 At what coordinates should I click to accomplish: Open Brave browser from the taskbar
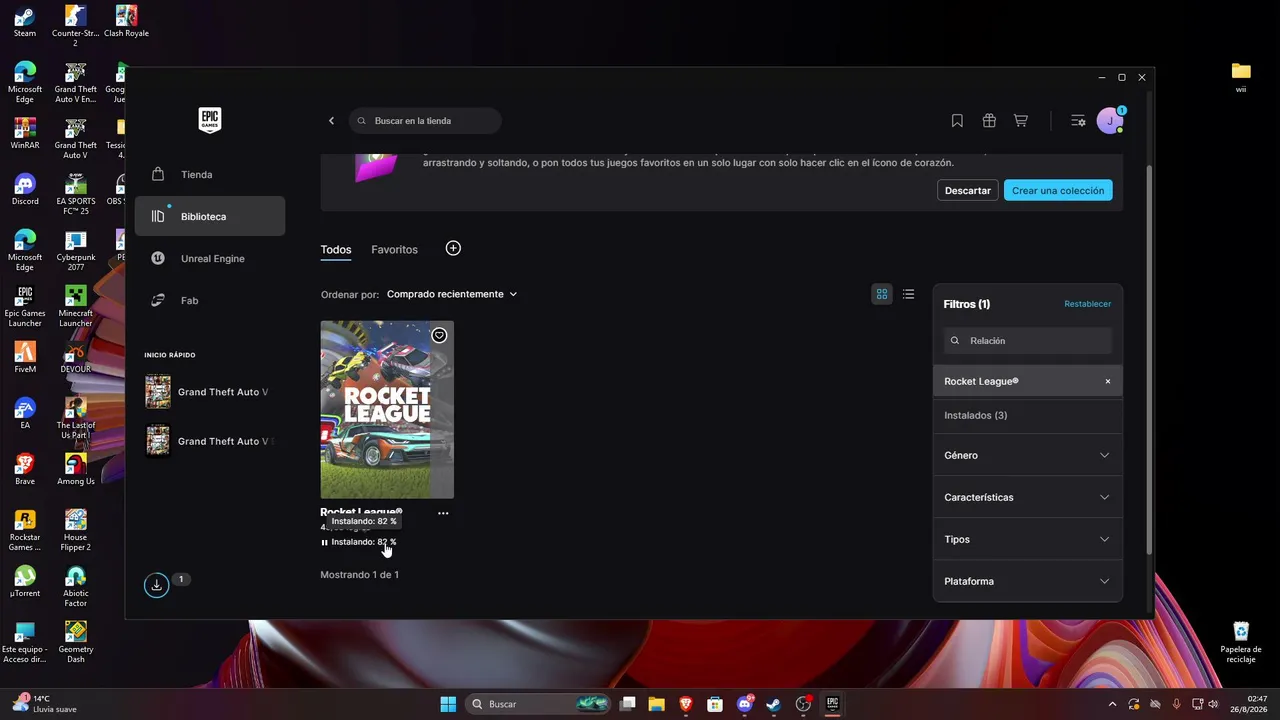point(686,704)
